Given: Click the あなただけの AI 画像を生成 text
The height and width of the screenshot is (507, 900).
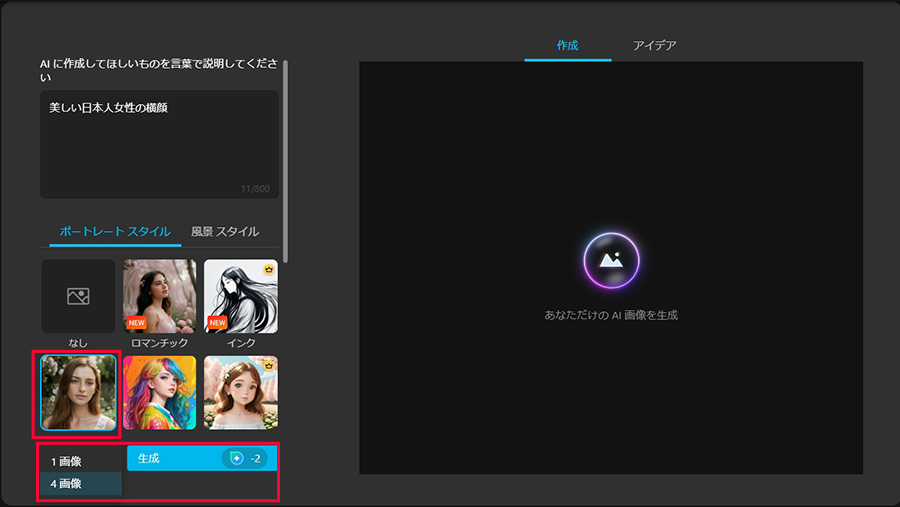Looking at the screenshot, I should coord(611,315).
